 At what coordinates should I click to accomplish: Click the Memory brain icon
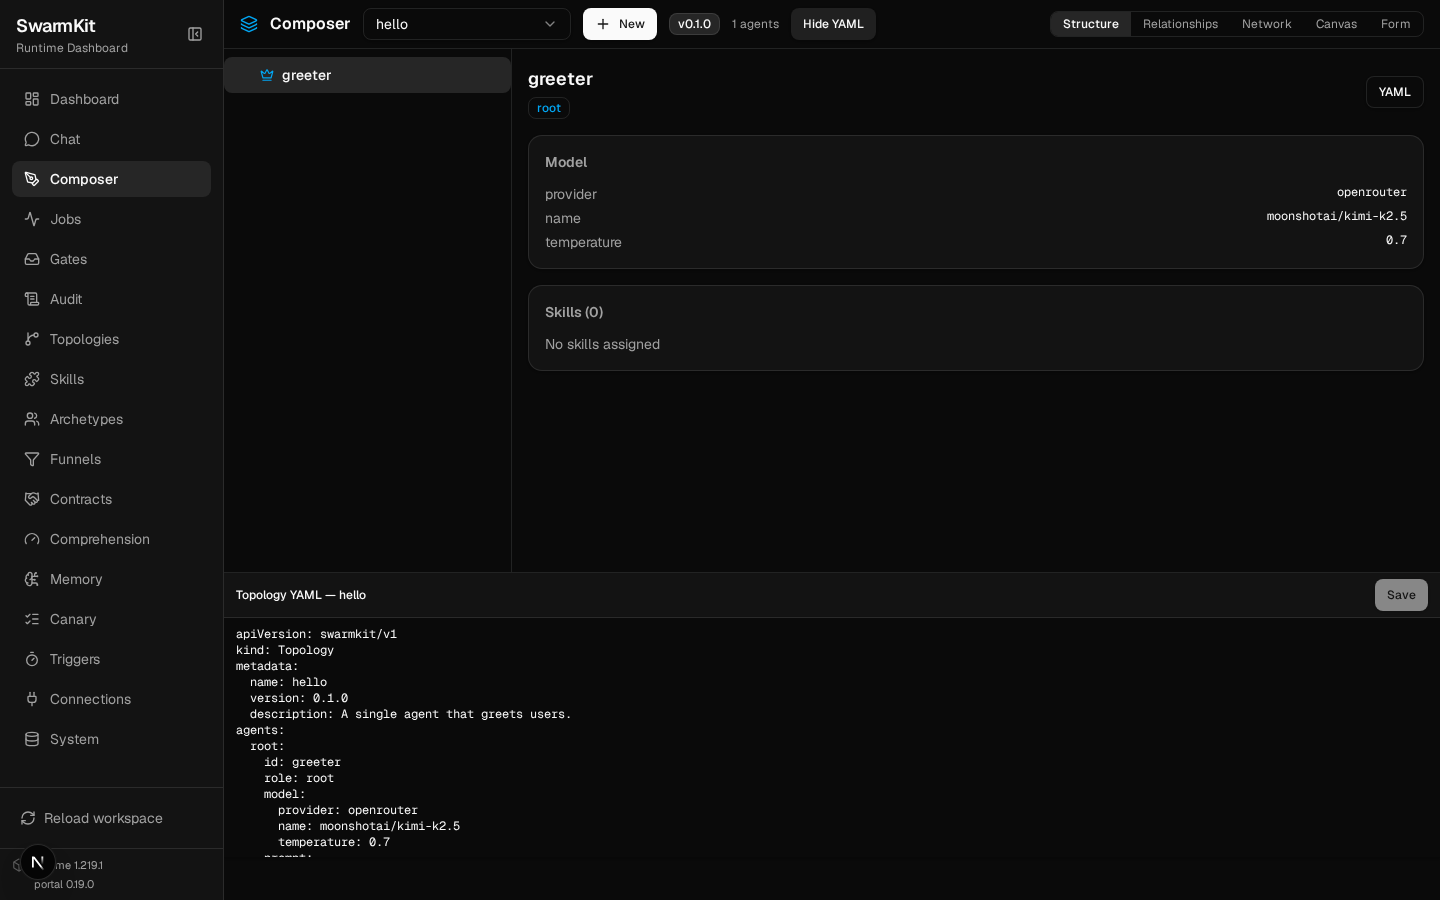[32, 579]
